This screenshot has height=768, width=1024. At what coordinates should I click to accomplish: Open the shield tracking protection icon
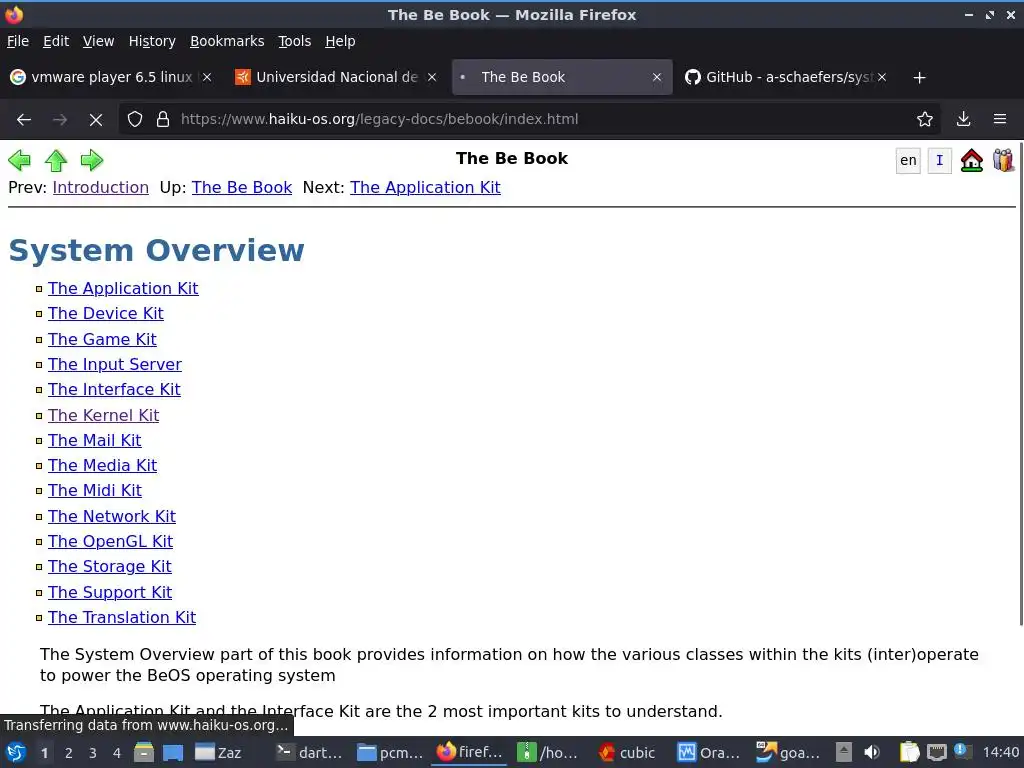(135, 119)
